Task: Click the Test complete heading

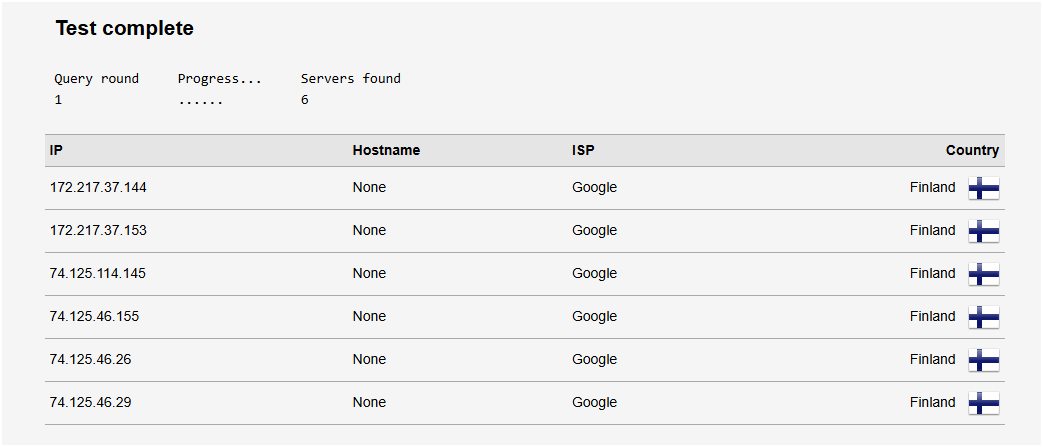Action: click(x=124, y=29)
